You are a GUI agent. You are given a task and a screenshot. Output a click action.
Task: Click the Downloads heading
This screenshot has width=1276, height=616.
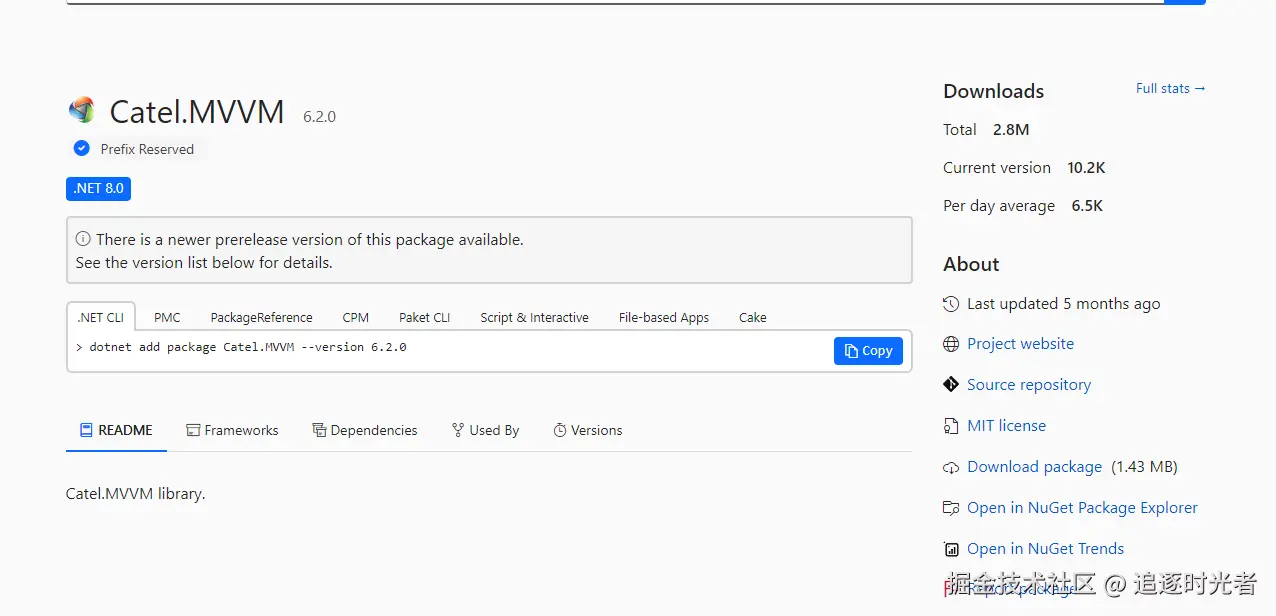pyautogui.click(x=993, y=91)
